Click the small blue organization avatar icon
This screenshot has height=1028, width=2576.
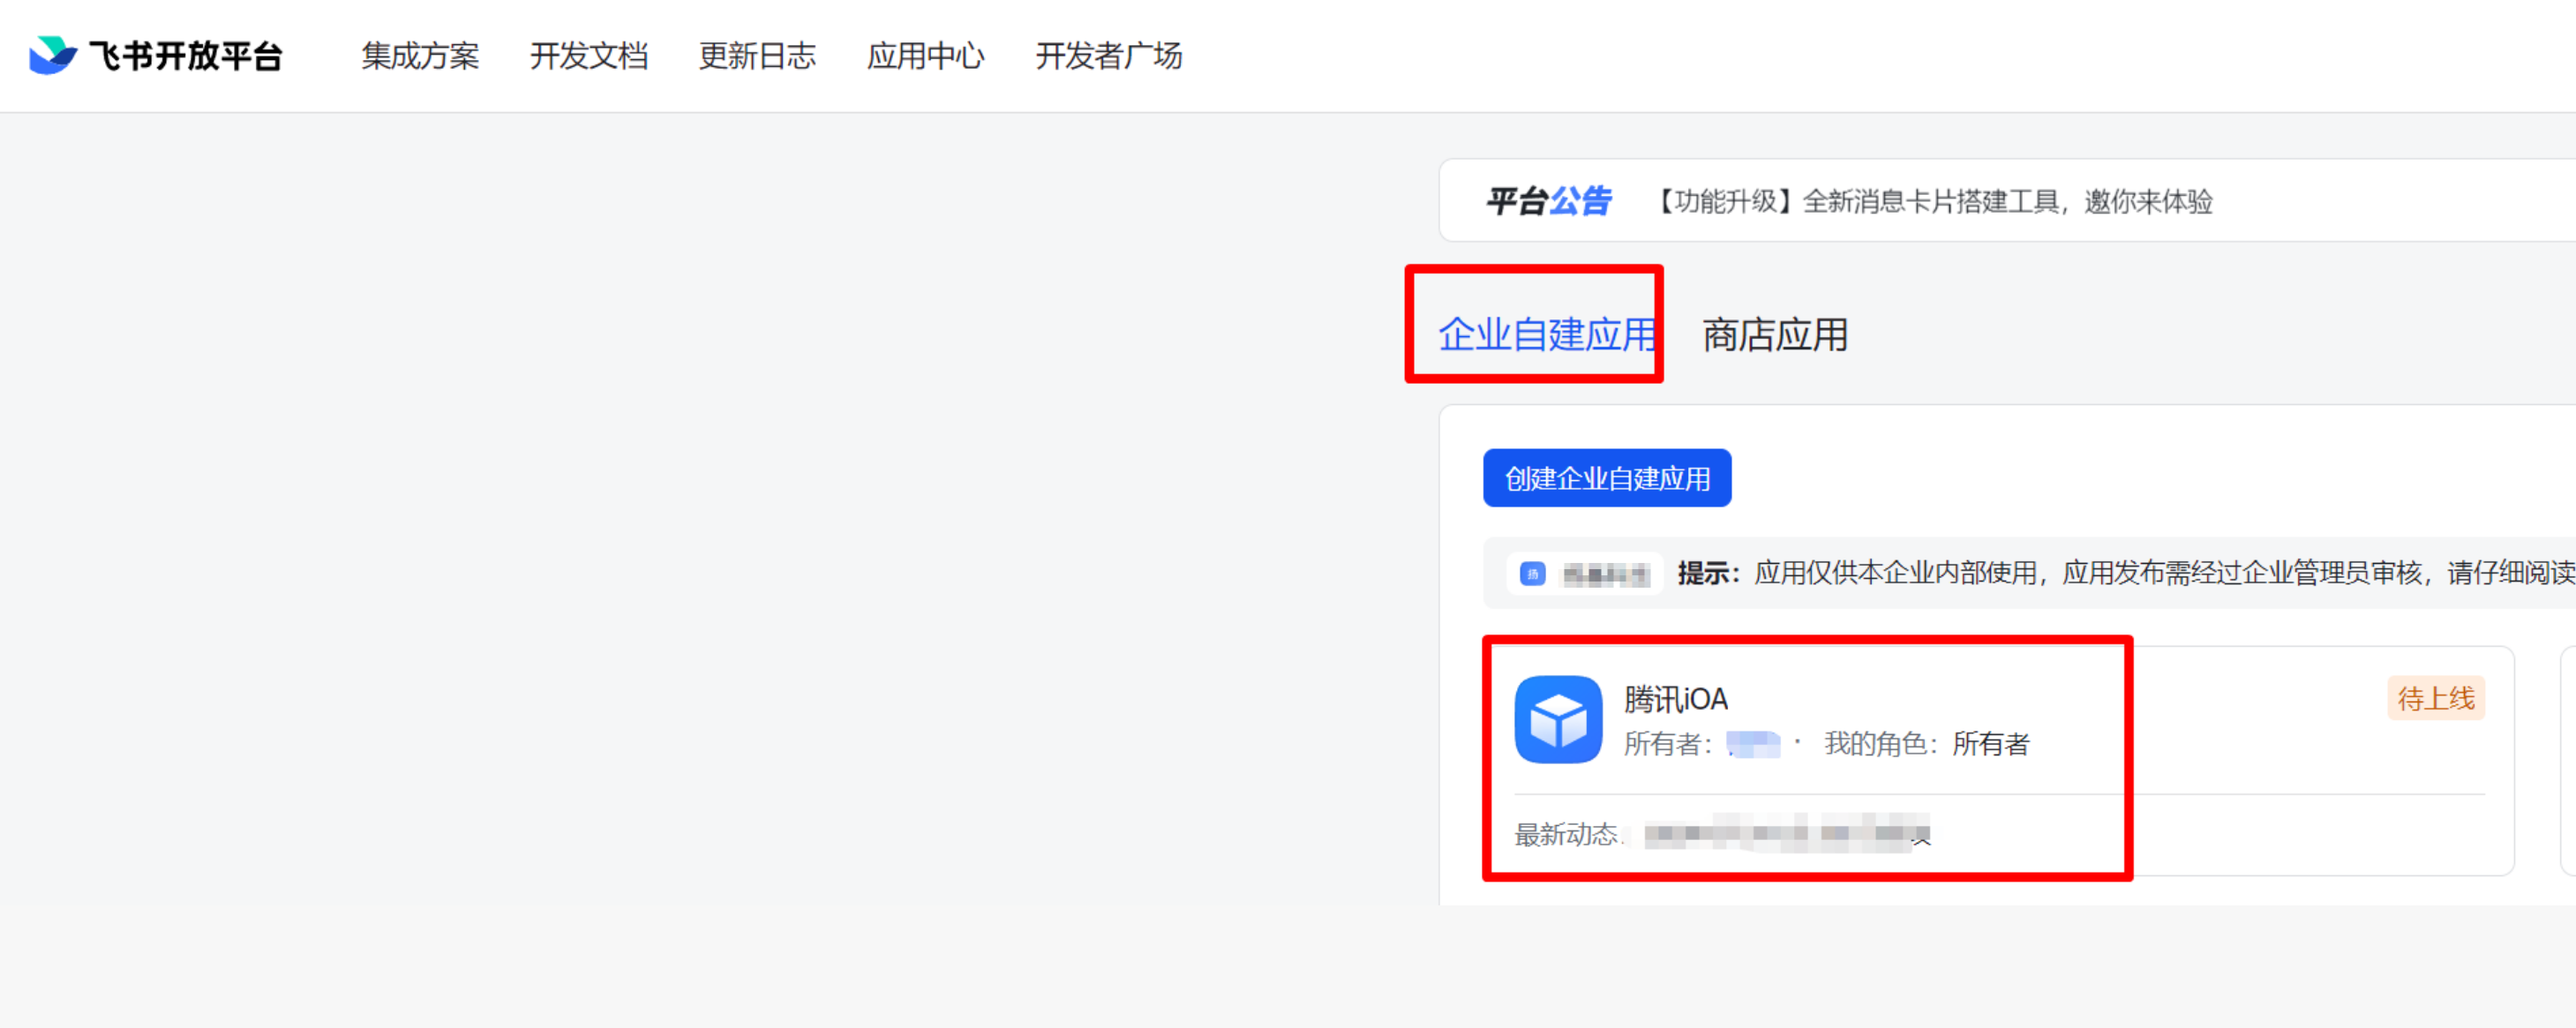tap(1532, 574)
